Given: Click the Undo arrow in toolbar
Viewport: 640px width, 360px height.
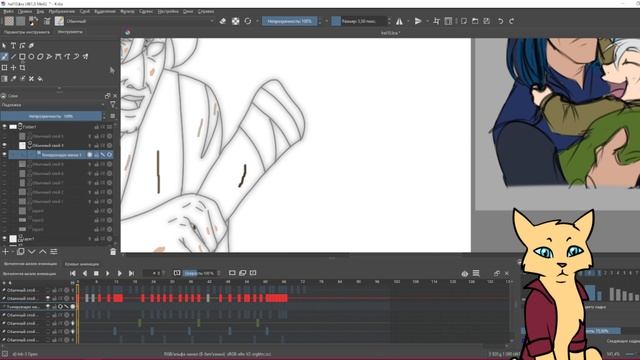Looking at the screenshot, I should [x=500, y=21].
